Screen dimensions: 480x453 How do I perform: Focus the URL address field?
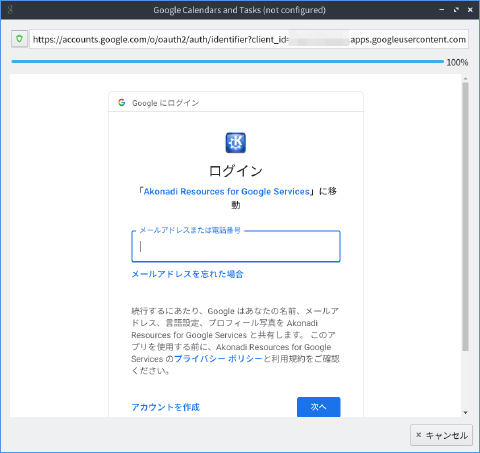[249, 39]
